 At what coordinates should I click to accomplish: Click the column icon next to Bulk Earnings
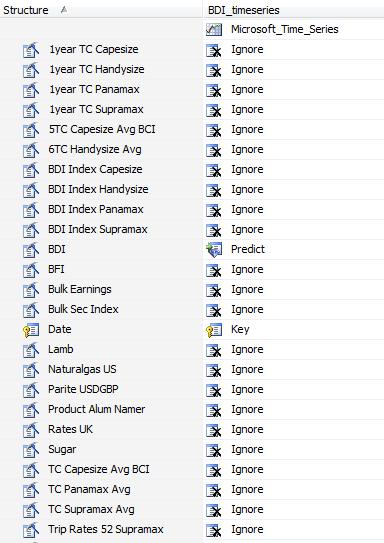[x=31, y=290]
